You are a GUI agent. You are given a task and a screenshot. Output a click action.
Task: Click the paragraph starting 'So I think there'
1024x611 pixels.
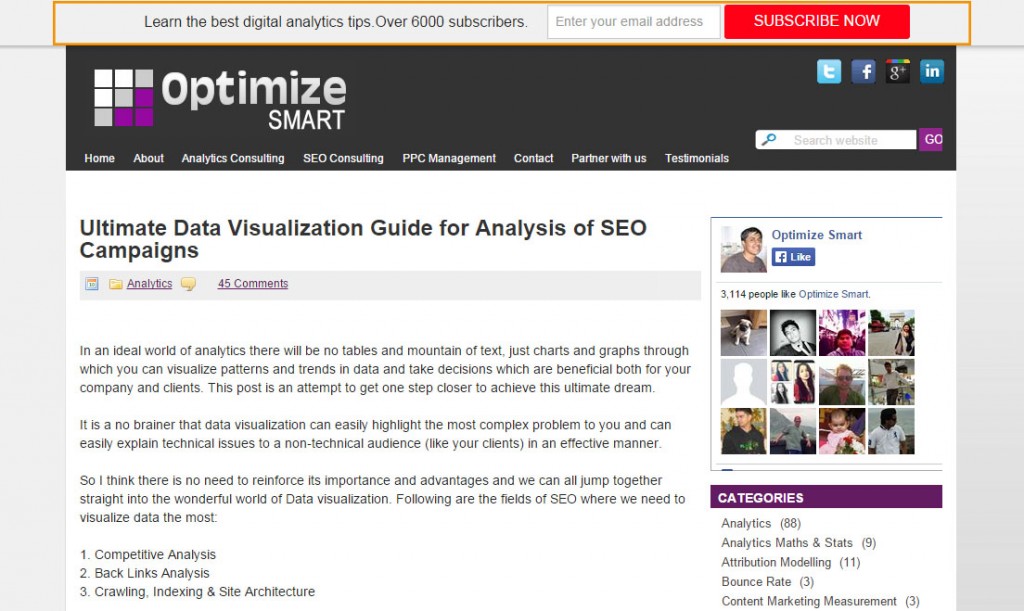point(383,499)
